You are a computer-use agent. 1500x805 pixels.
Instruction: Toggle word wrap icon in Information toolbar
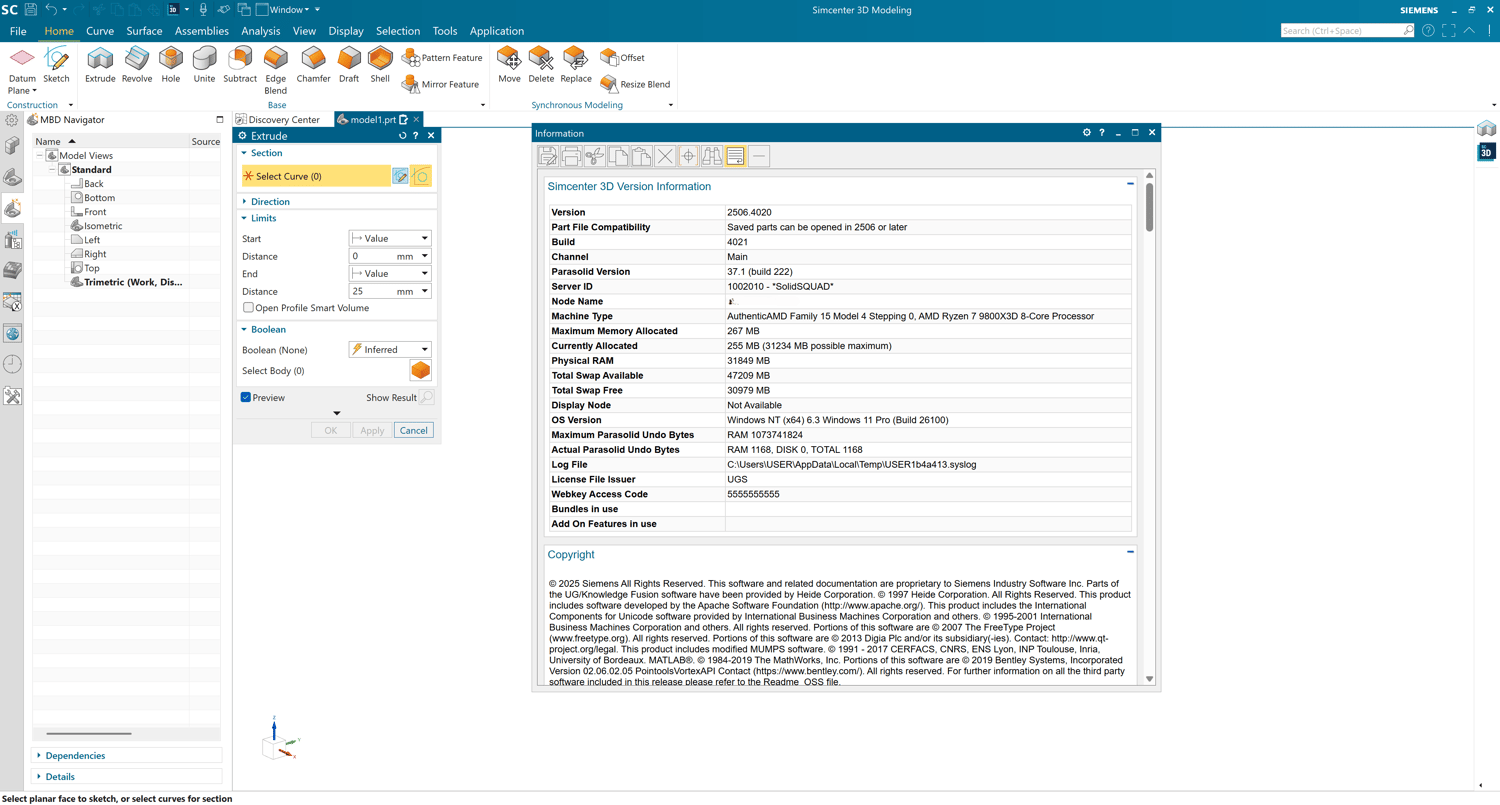[735, 156]
